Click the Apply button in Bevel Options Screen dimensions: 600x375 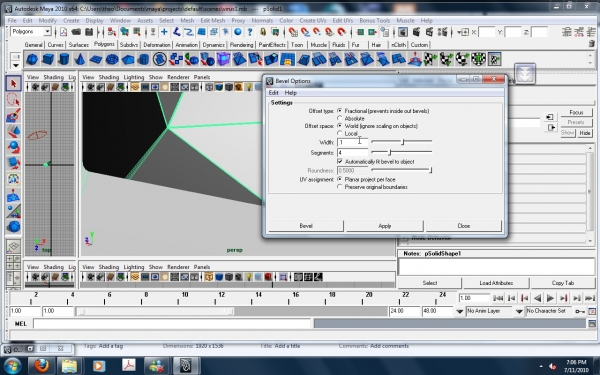pos(385,226)
